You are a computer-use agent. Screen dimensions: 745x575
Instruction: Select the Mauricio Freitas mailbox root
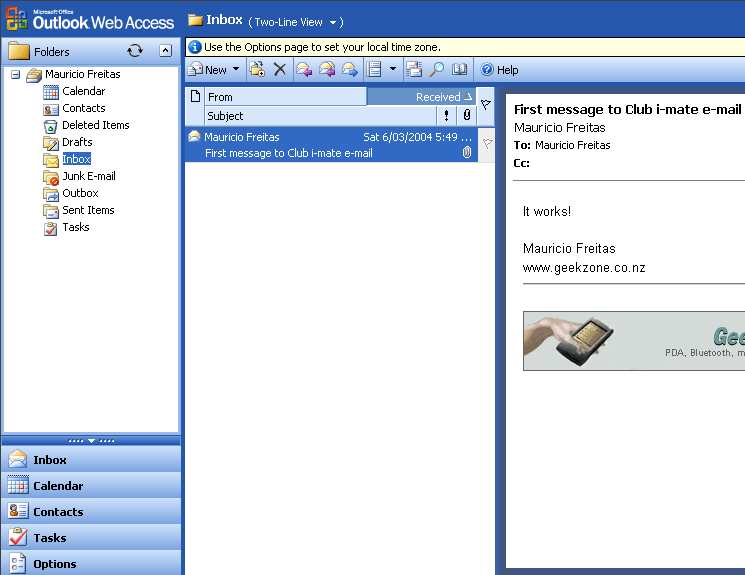pyautogui.click(x=83, y=74)
